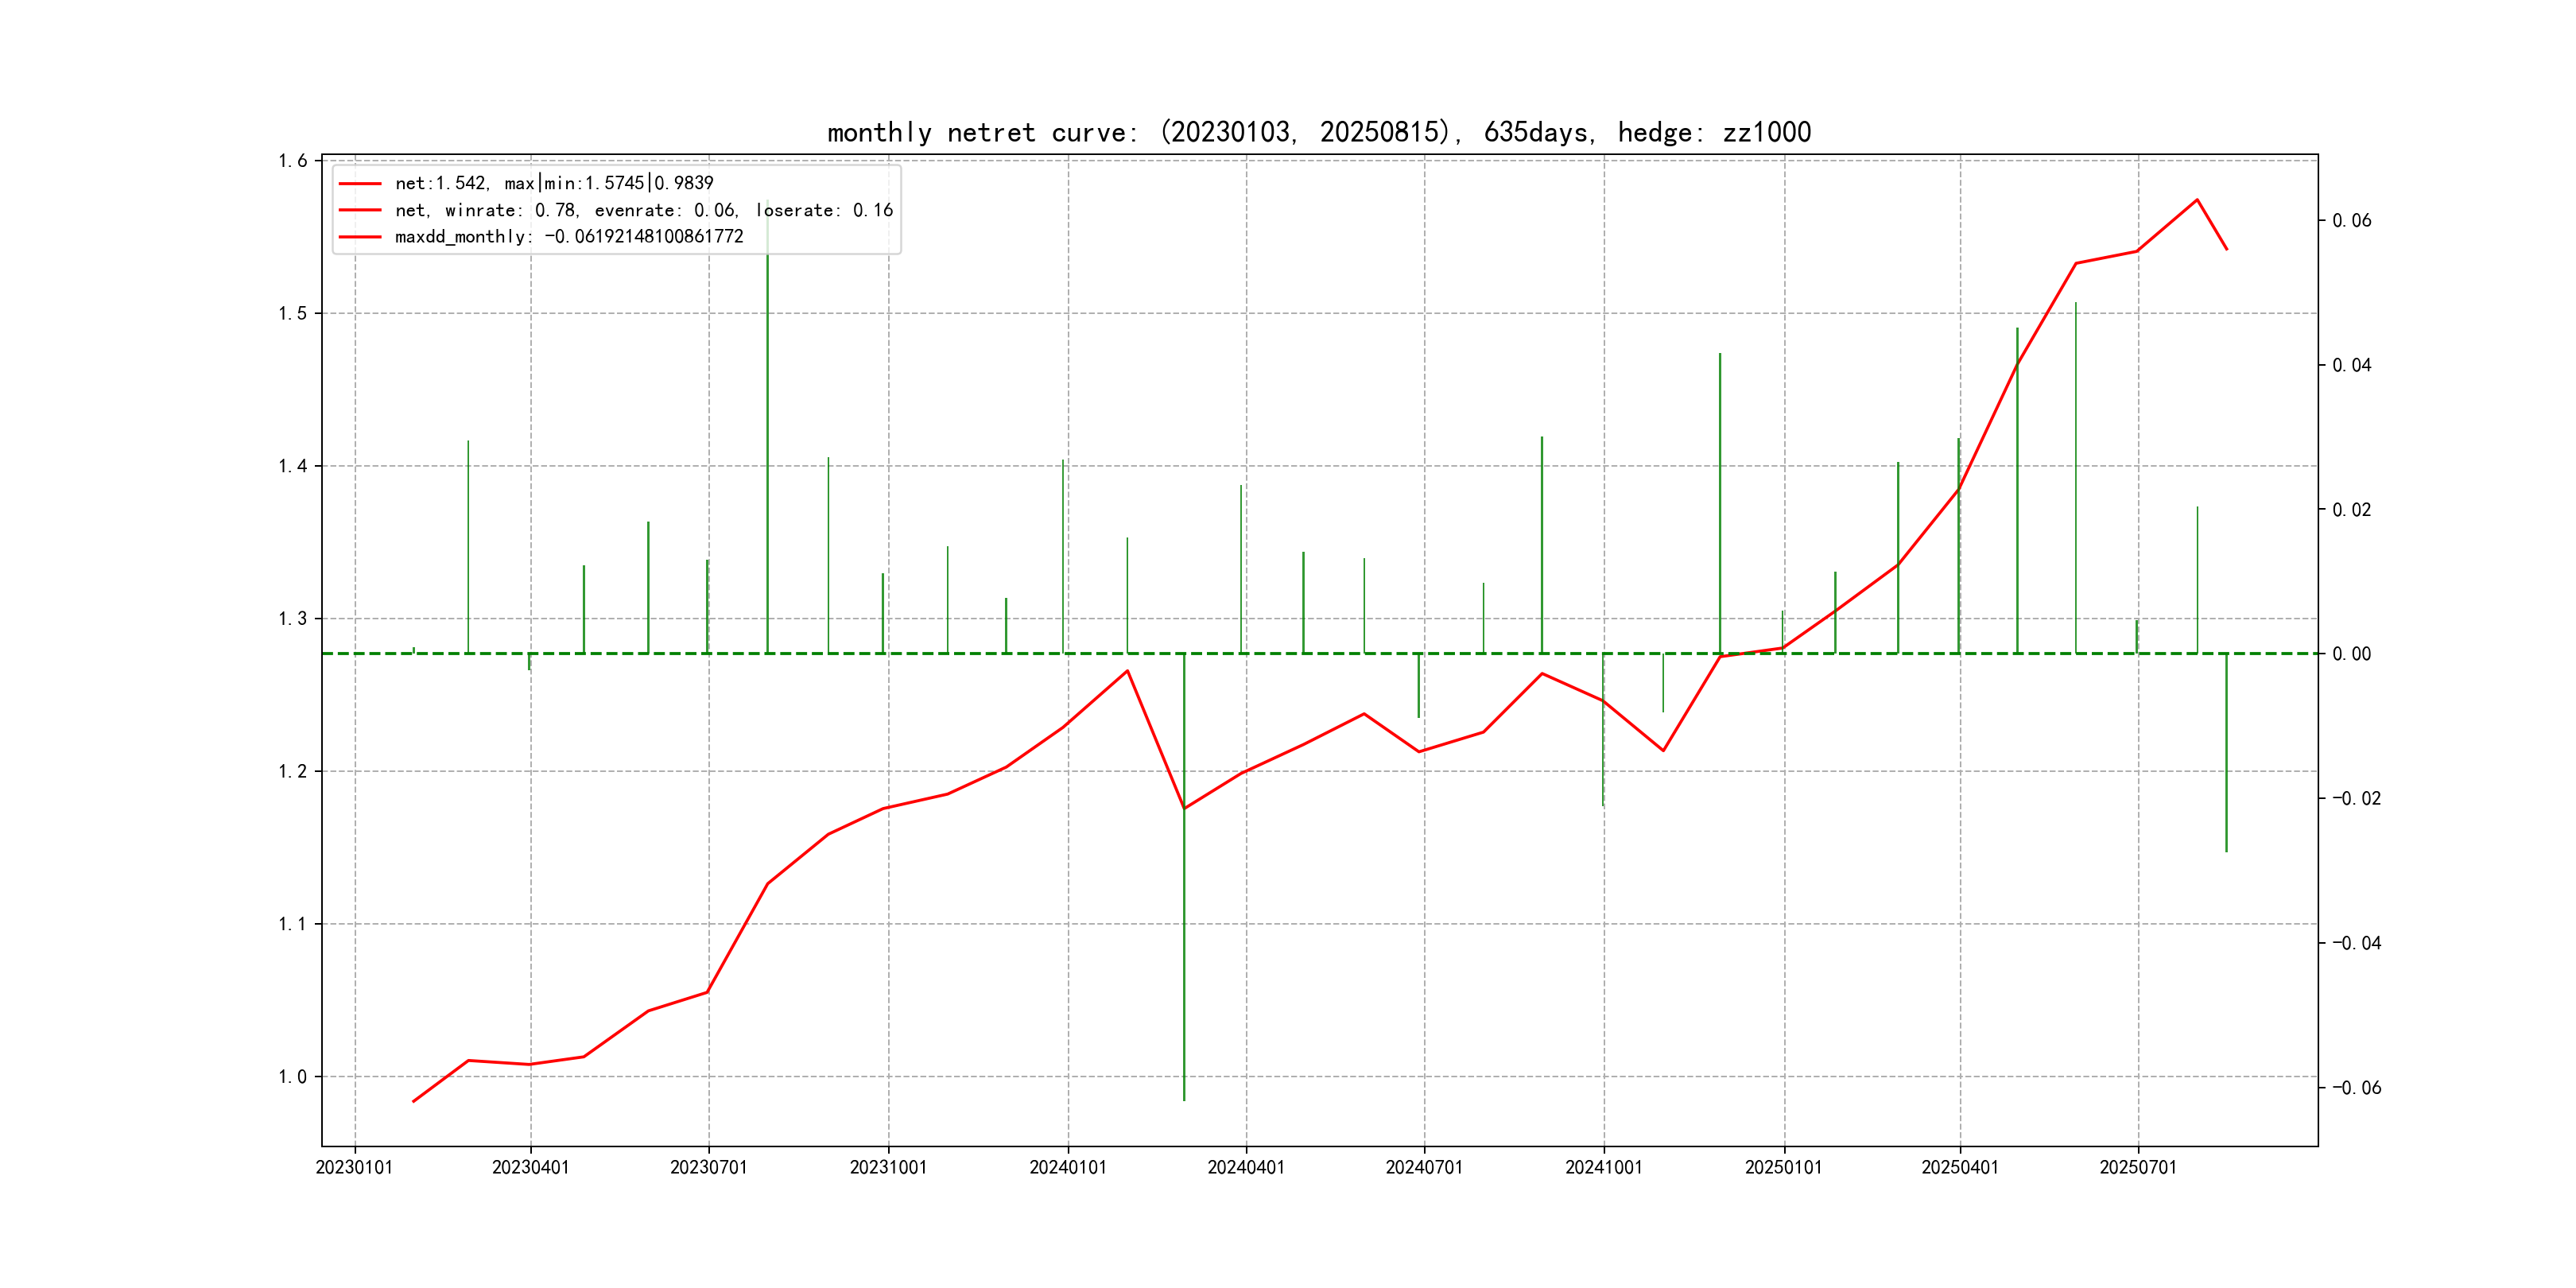Click right y-axis tick −0.04
The image size is (2576, 1288).
point(2356,943)
